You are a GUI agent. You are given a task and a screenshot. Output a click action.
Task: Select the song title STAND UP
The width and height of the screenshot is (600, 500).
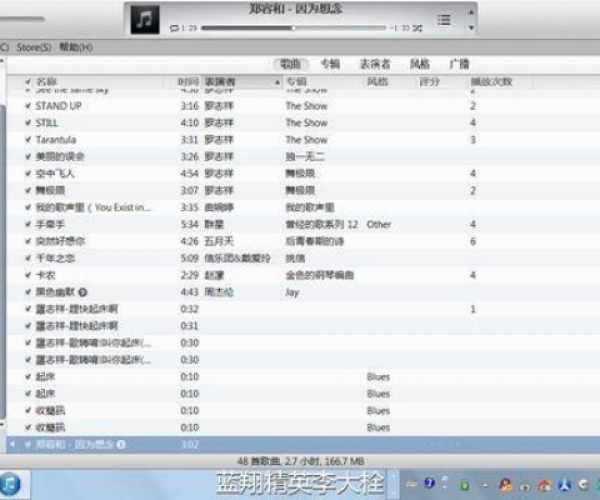[59, 106]
